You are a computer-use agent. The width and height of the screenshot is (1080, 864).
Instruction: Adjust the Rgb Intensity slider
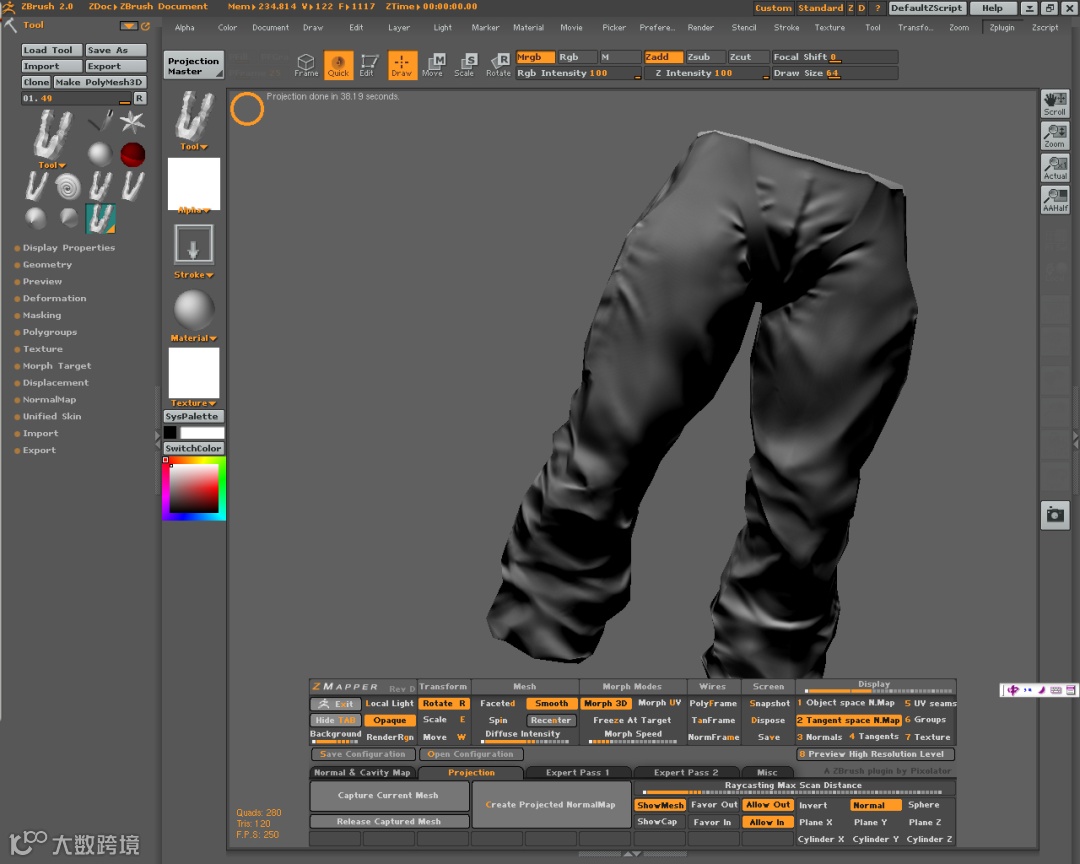tap(578, 73)
